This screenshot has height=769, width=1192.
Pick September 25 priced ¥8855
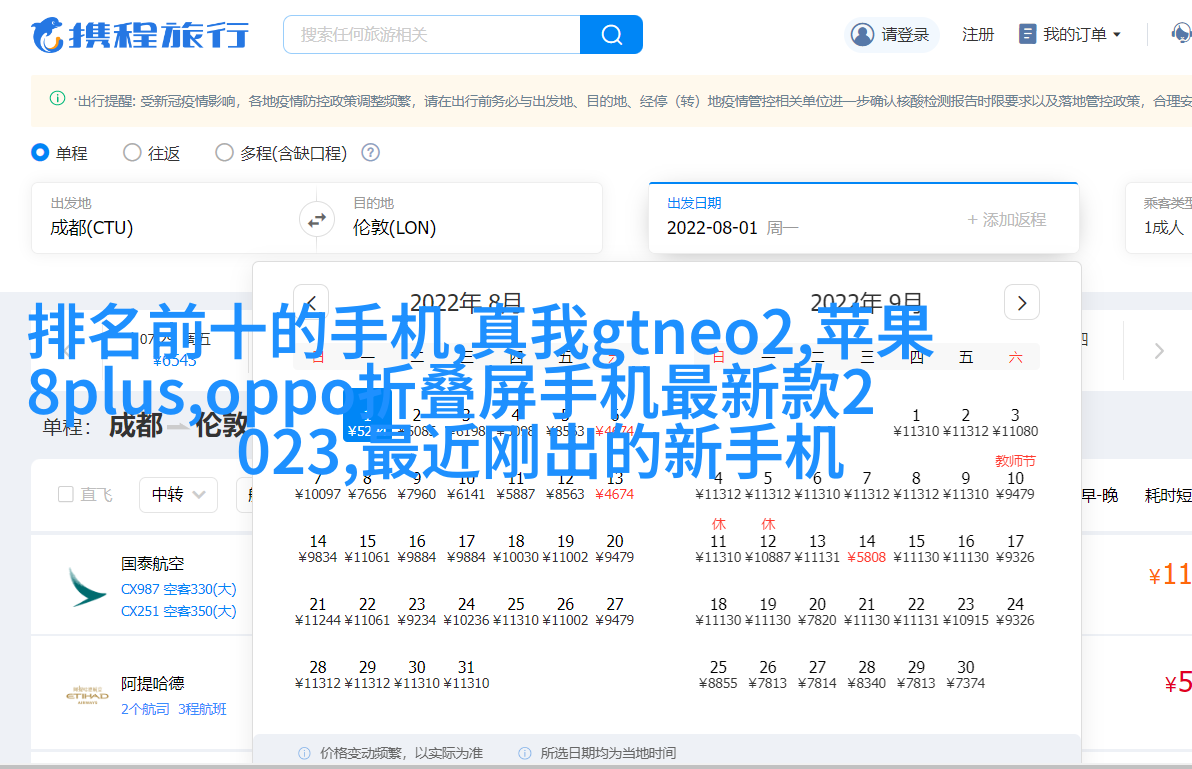[x=718, y=675]
